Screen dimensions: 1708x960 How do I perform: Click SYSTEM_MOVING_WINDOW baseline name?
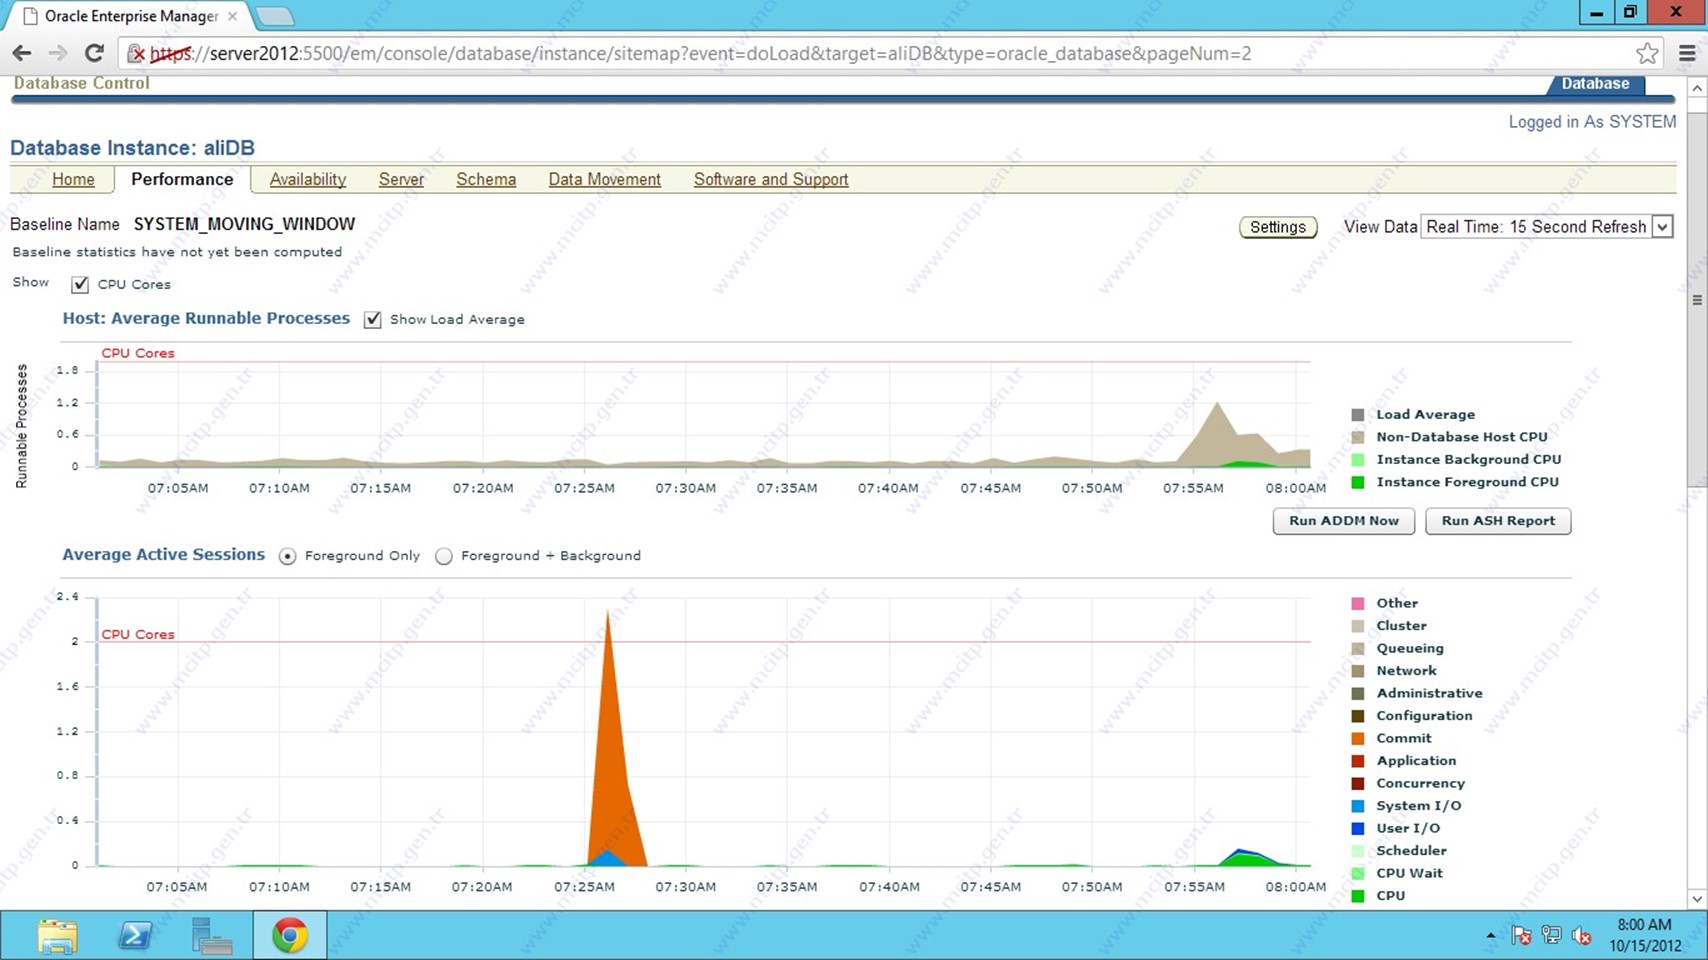tap(244, 225)
